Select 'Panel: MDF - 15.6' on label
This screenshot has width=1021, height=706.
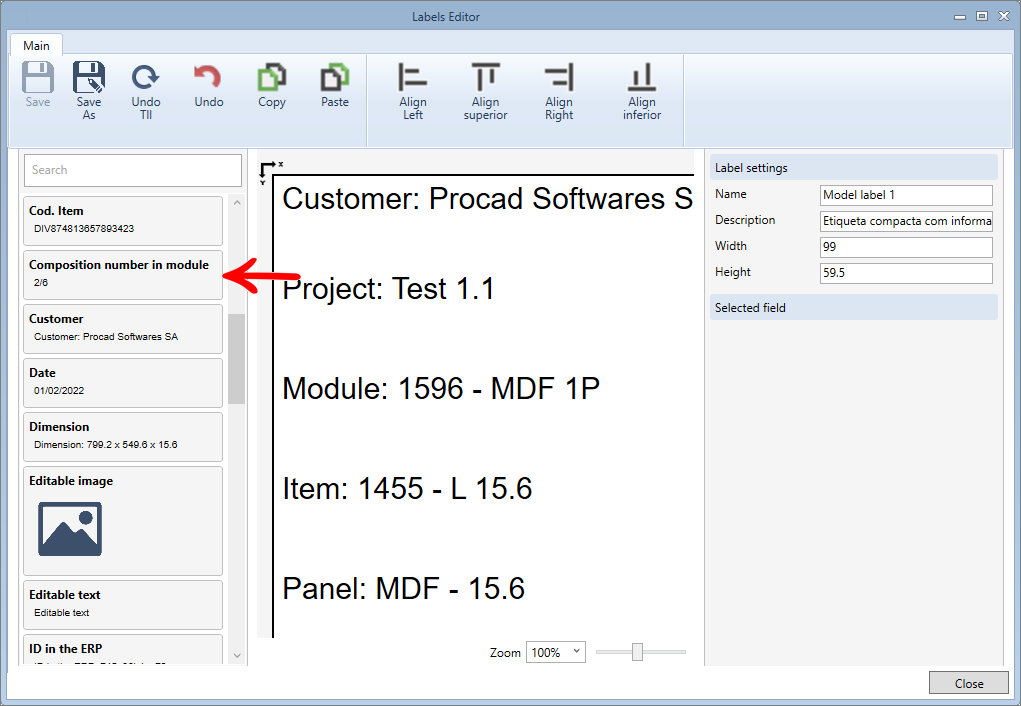coord(403,588)
